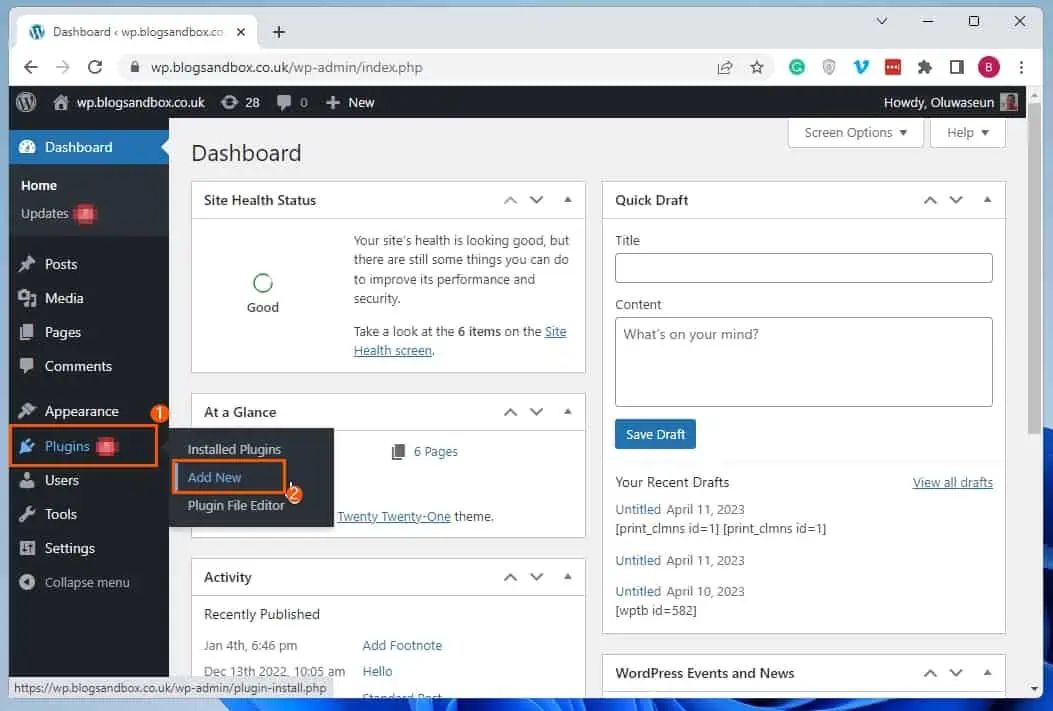Open the Grammarly extension icon

point(796,67)
